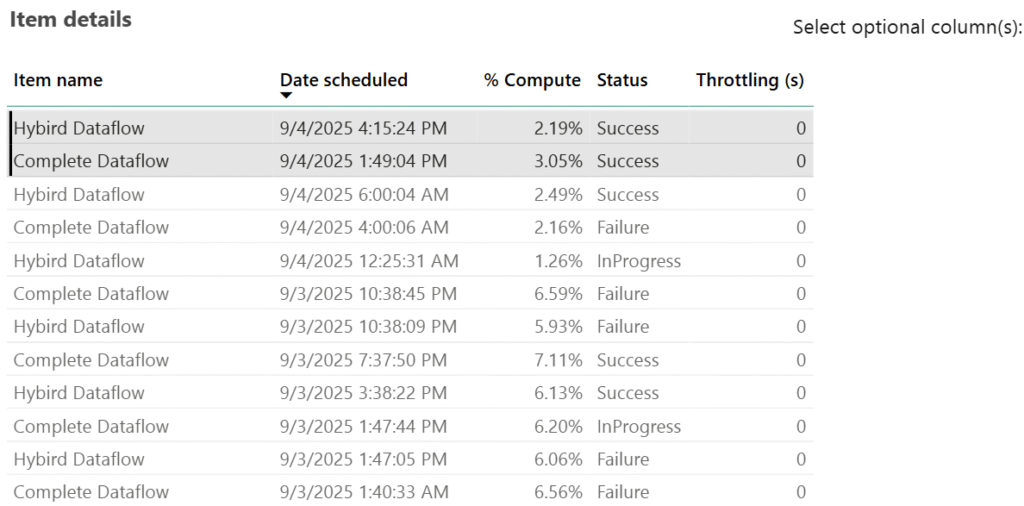Select Complete Dataflow scheduled 4:00:06 AM
Viewport: 1024px width, 506px height.
click(x=91, y=228)
